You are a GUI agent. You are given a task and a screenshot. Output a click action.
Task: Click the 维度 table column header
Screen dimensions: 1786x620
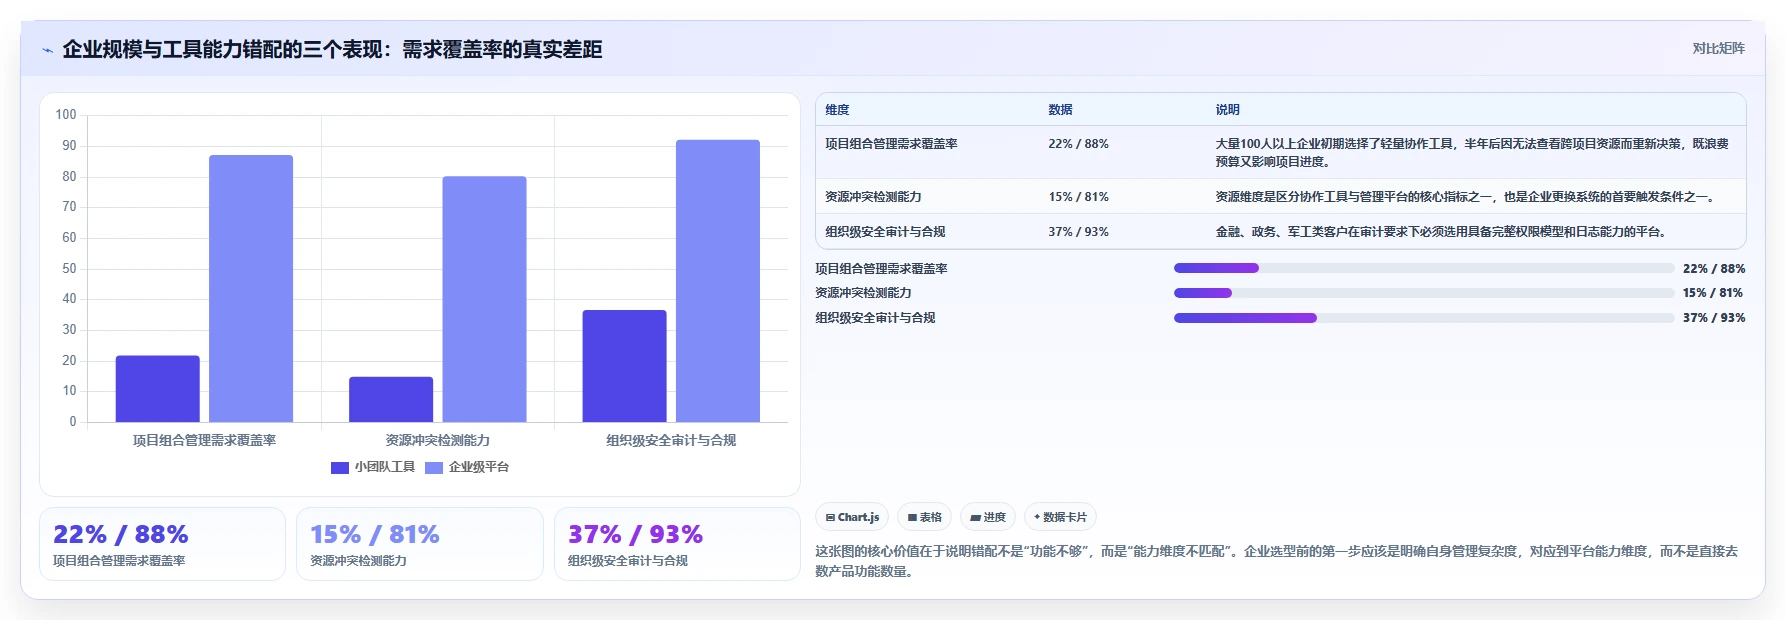point(837,110)
